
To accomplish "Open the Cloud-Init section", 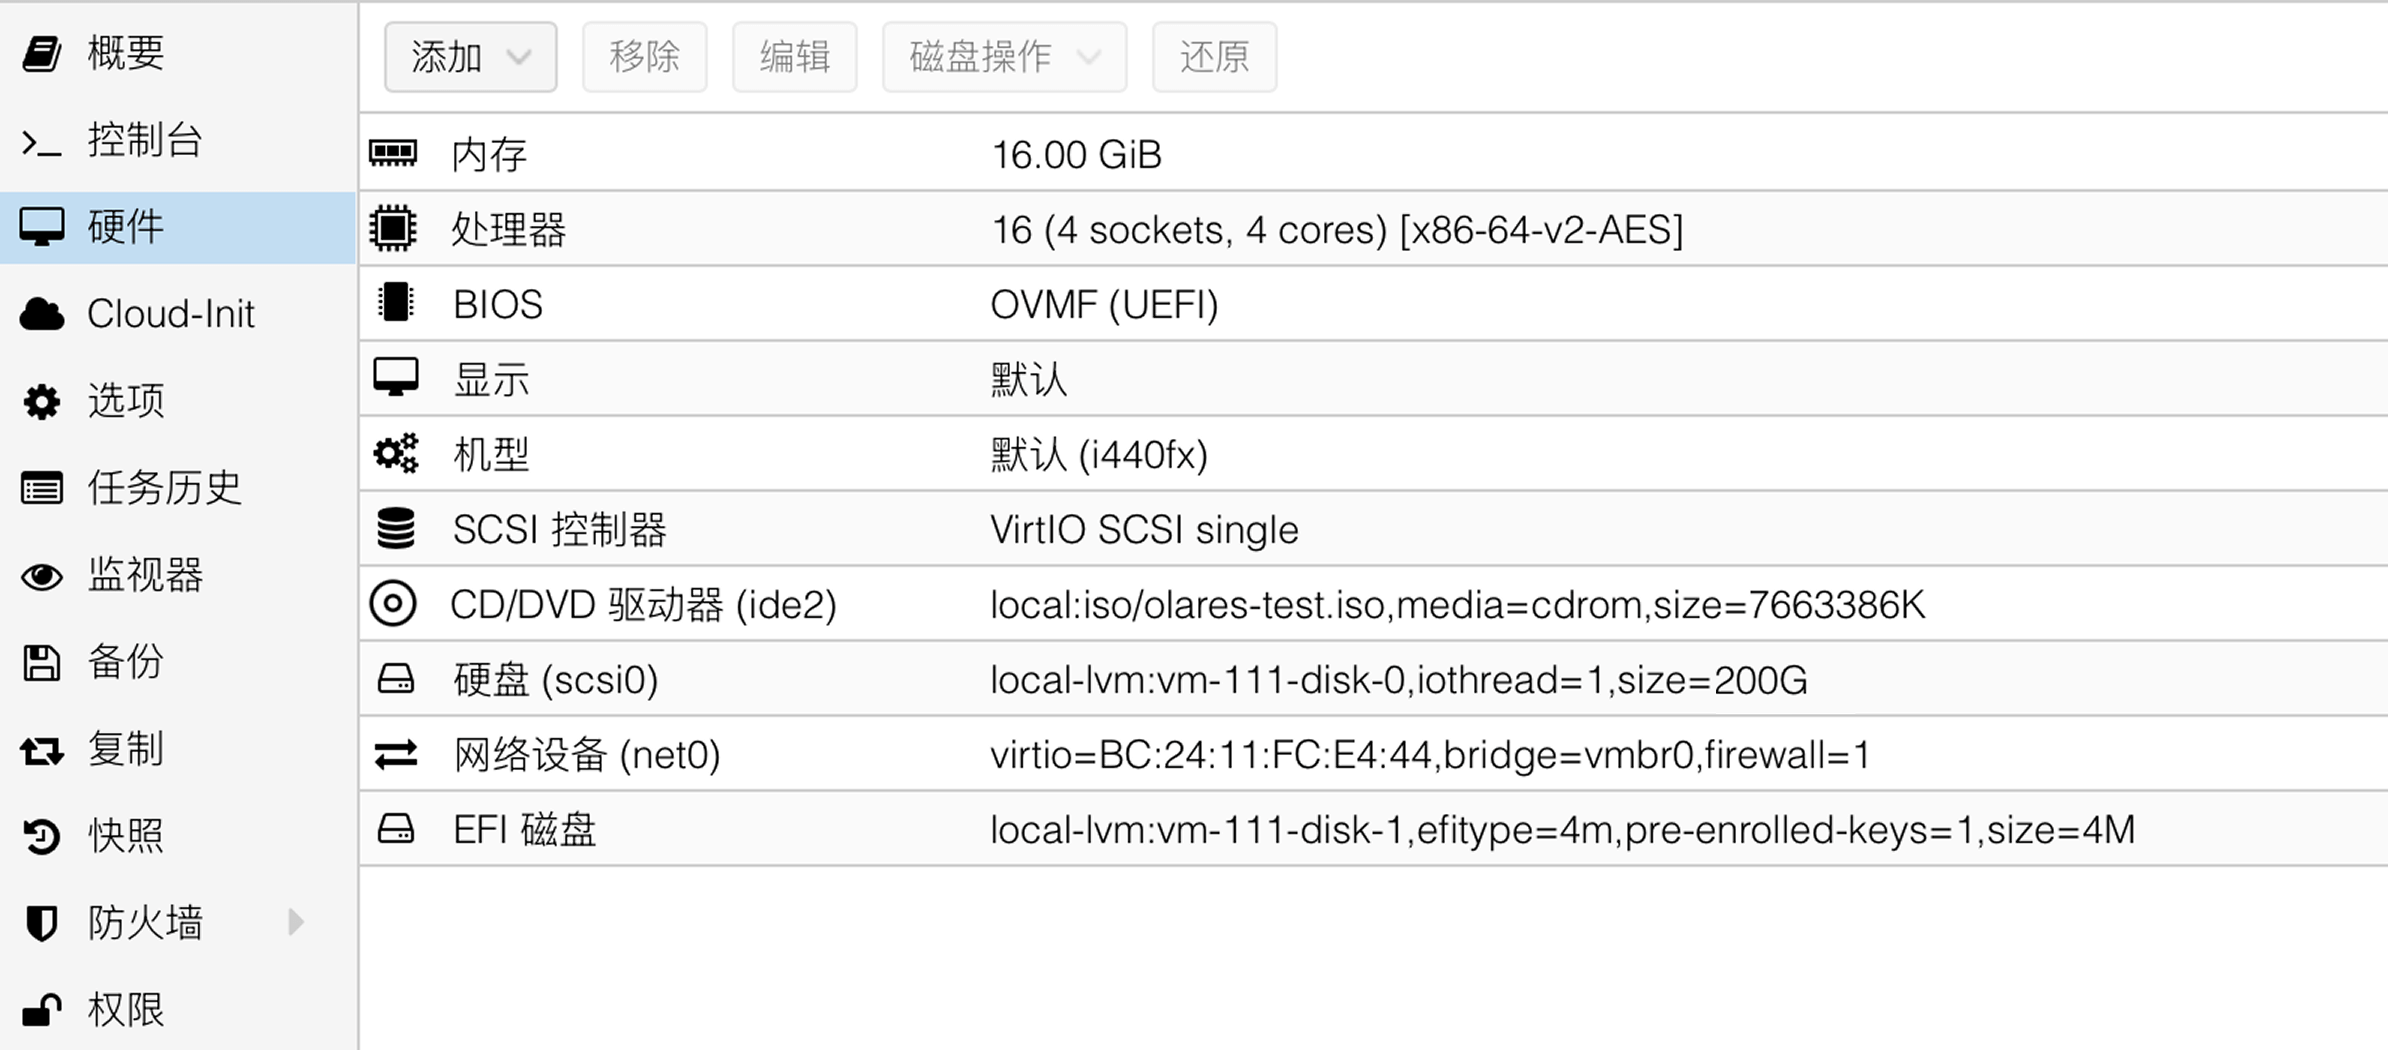I will (x=170, y=314).
